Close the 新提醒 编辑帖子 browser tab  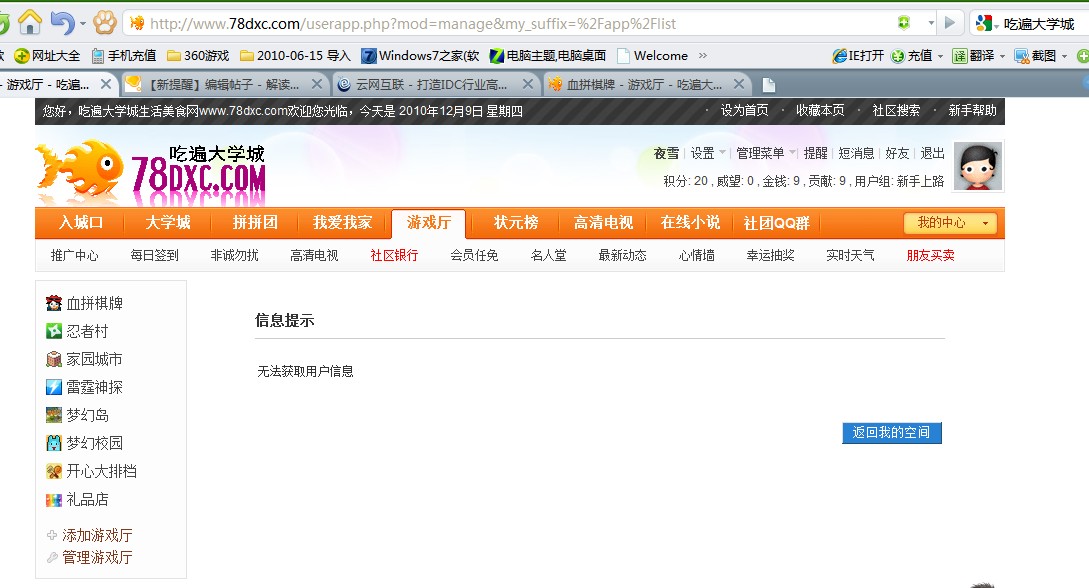point(317,85)
